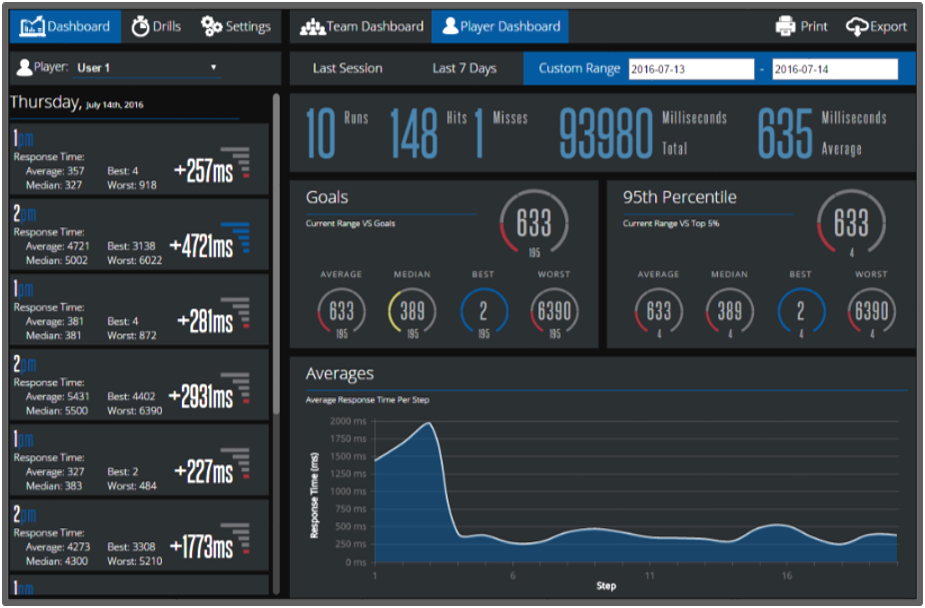Image resolution: width=925 pixels, height=608 pixels.
Task: Select the Custom Range option
Action: pos(579,68)
